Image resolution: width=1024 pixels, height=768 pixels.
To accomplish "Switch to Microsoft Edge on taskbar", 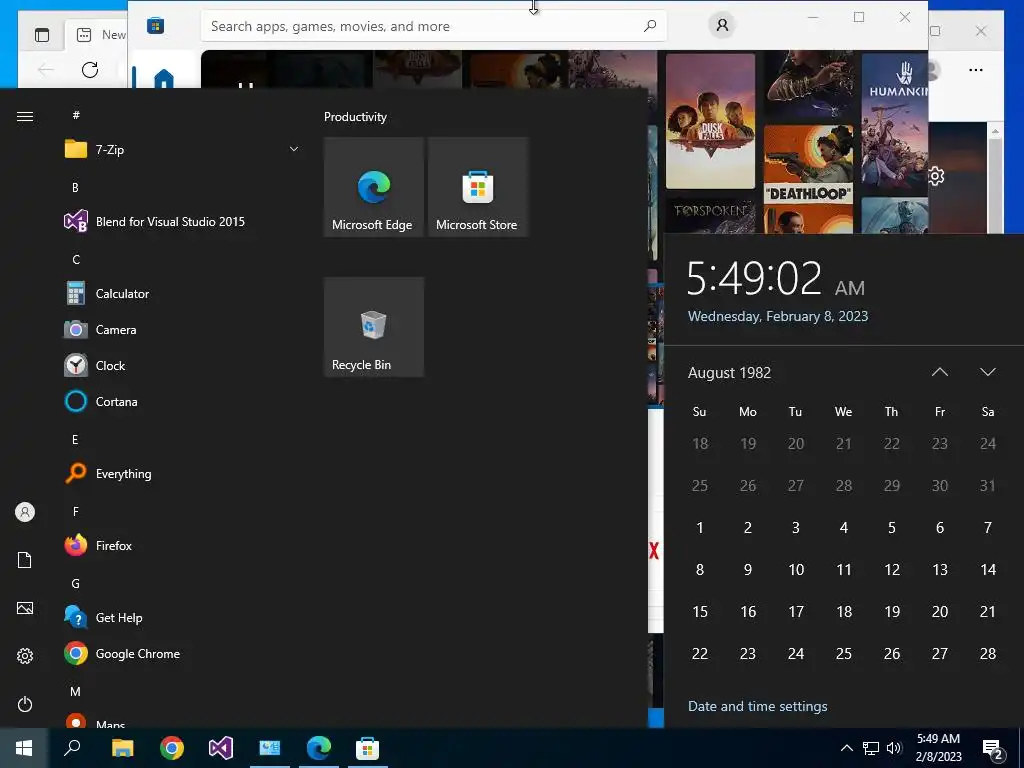I will tap(319, 748).
